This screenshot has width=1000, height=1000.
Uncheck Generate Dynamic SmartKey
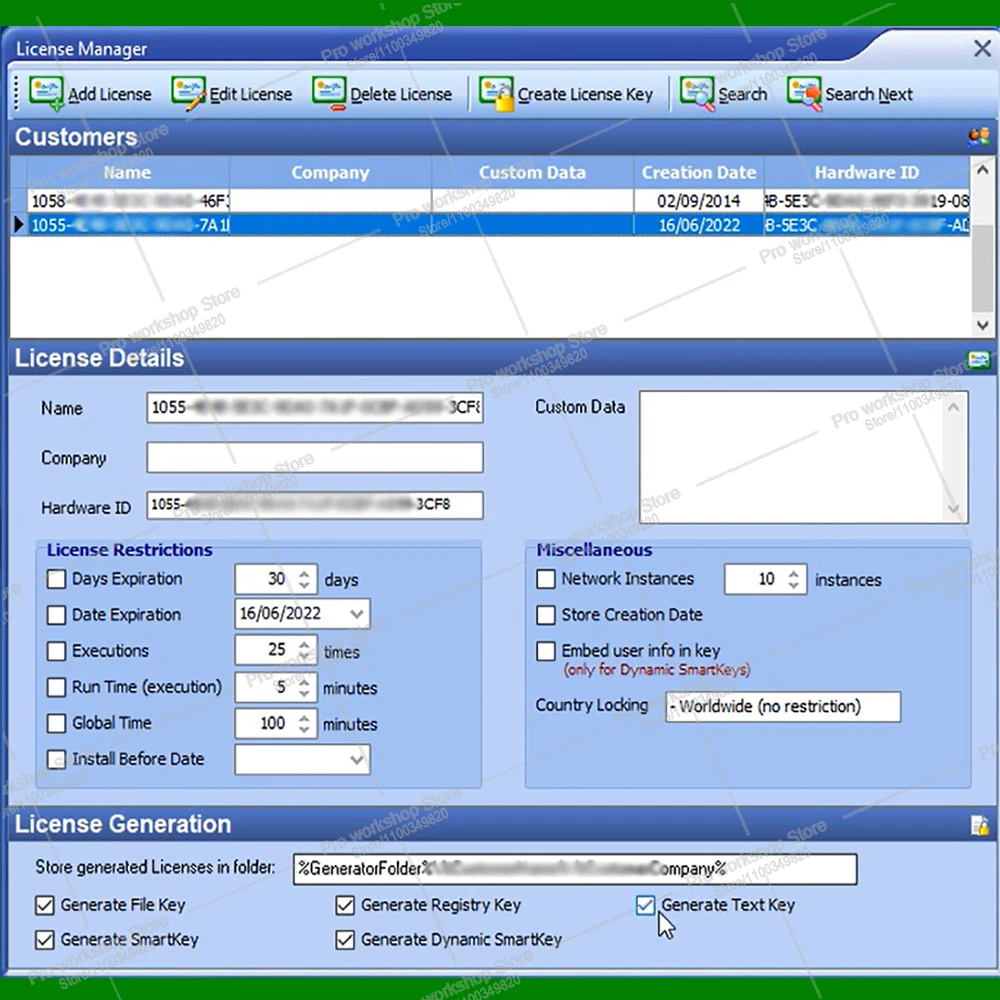coord(345,939)
